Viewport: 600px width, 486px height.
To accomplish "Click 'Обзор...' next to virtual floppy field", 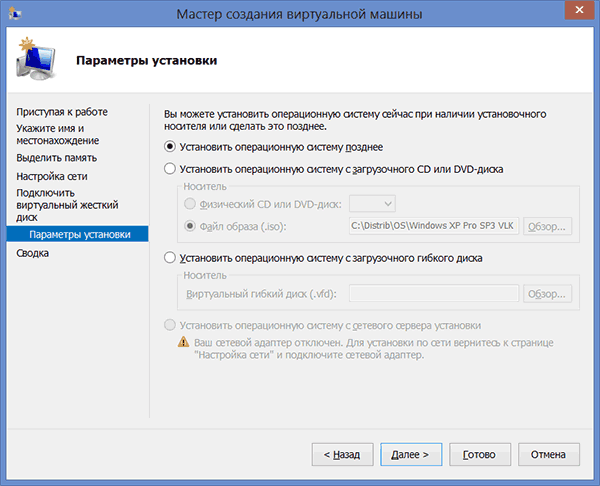I will coord(547,294).
